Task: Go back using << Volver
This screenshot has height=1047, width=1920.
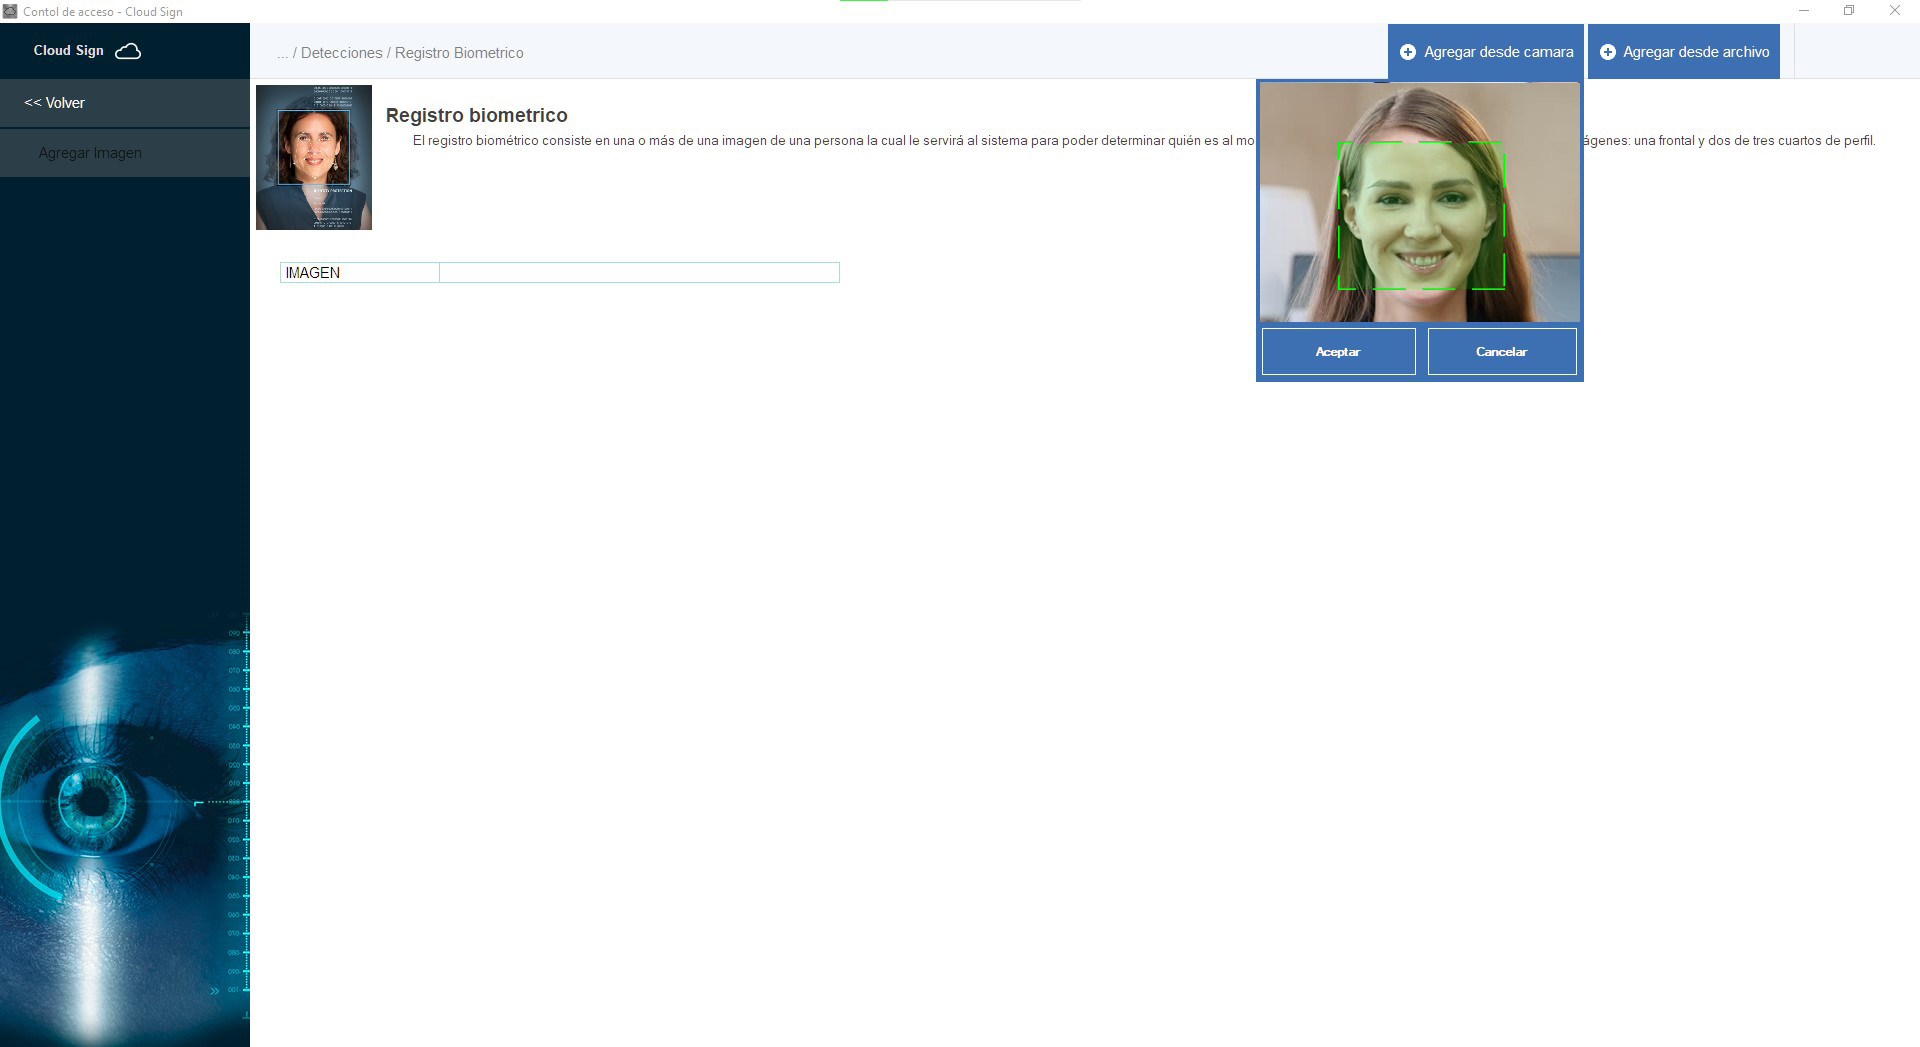Action: pos(55,103)
